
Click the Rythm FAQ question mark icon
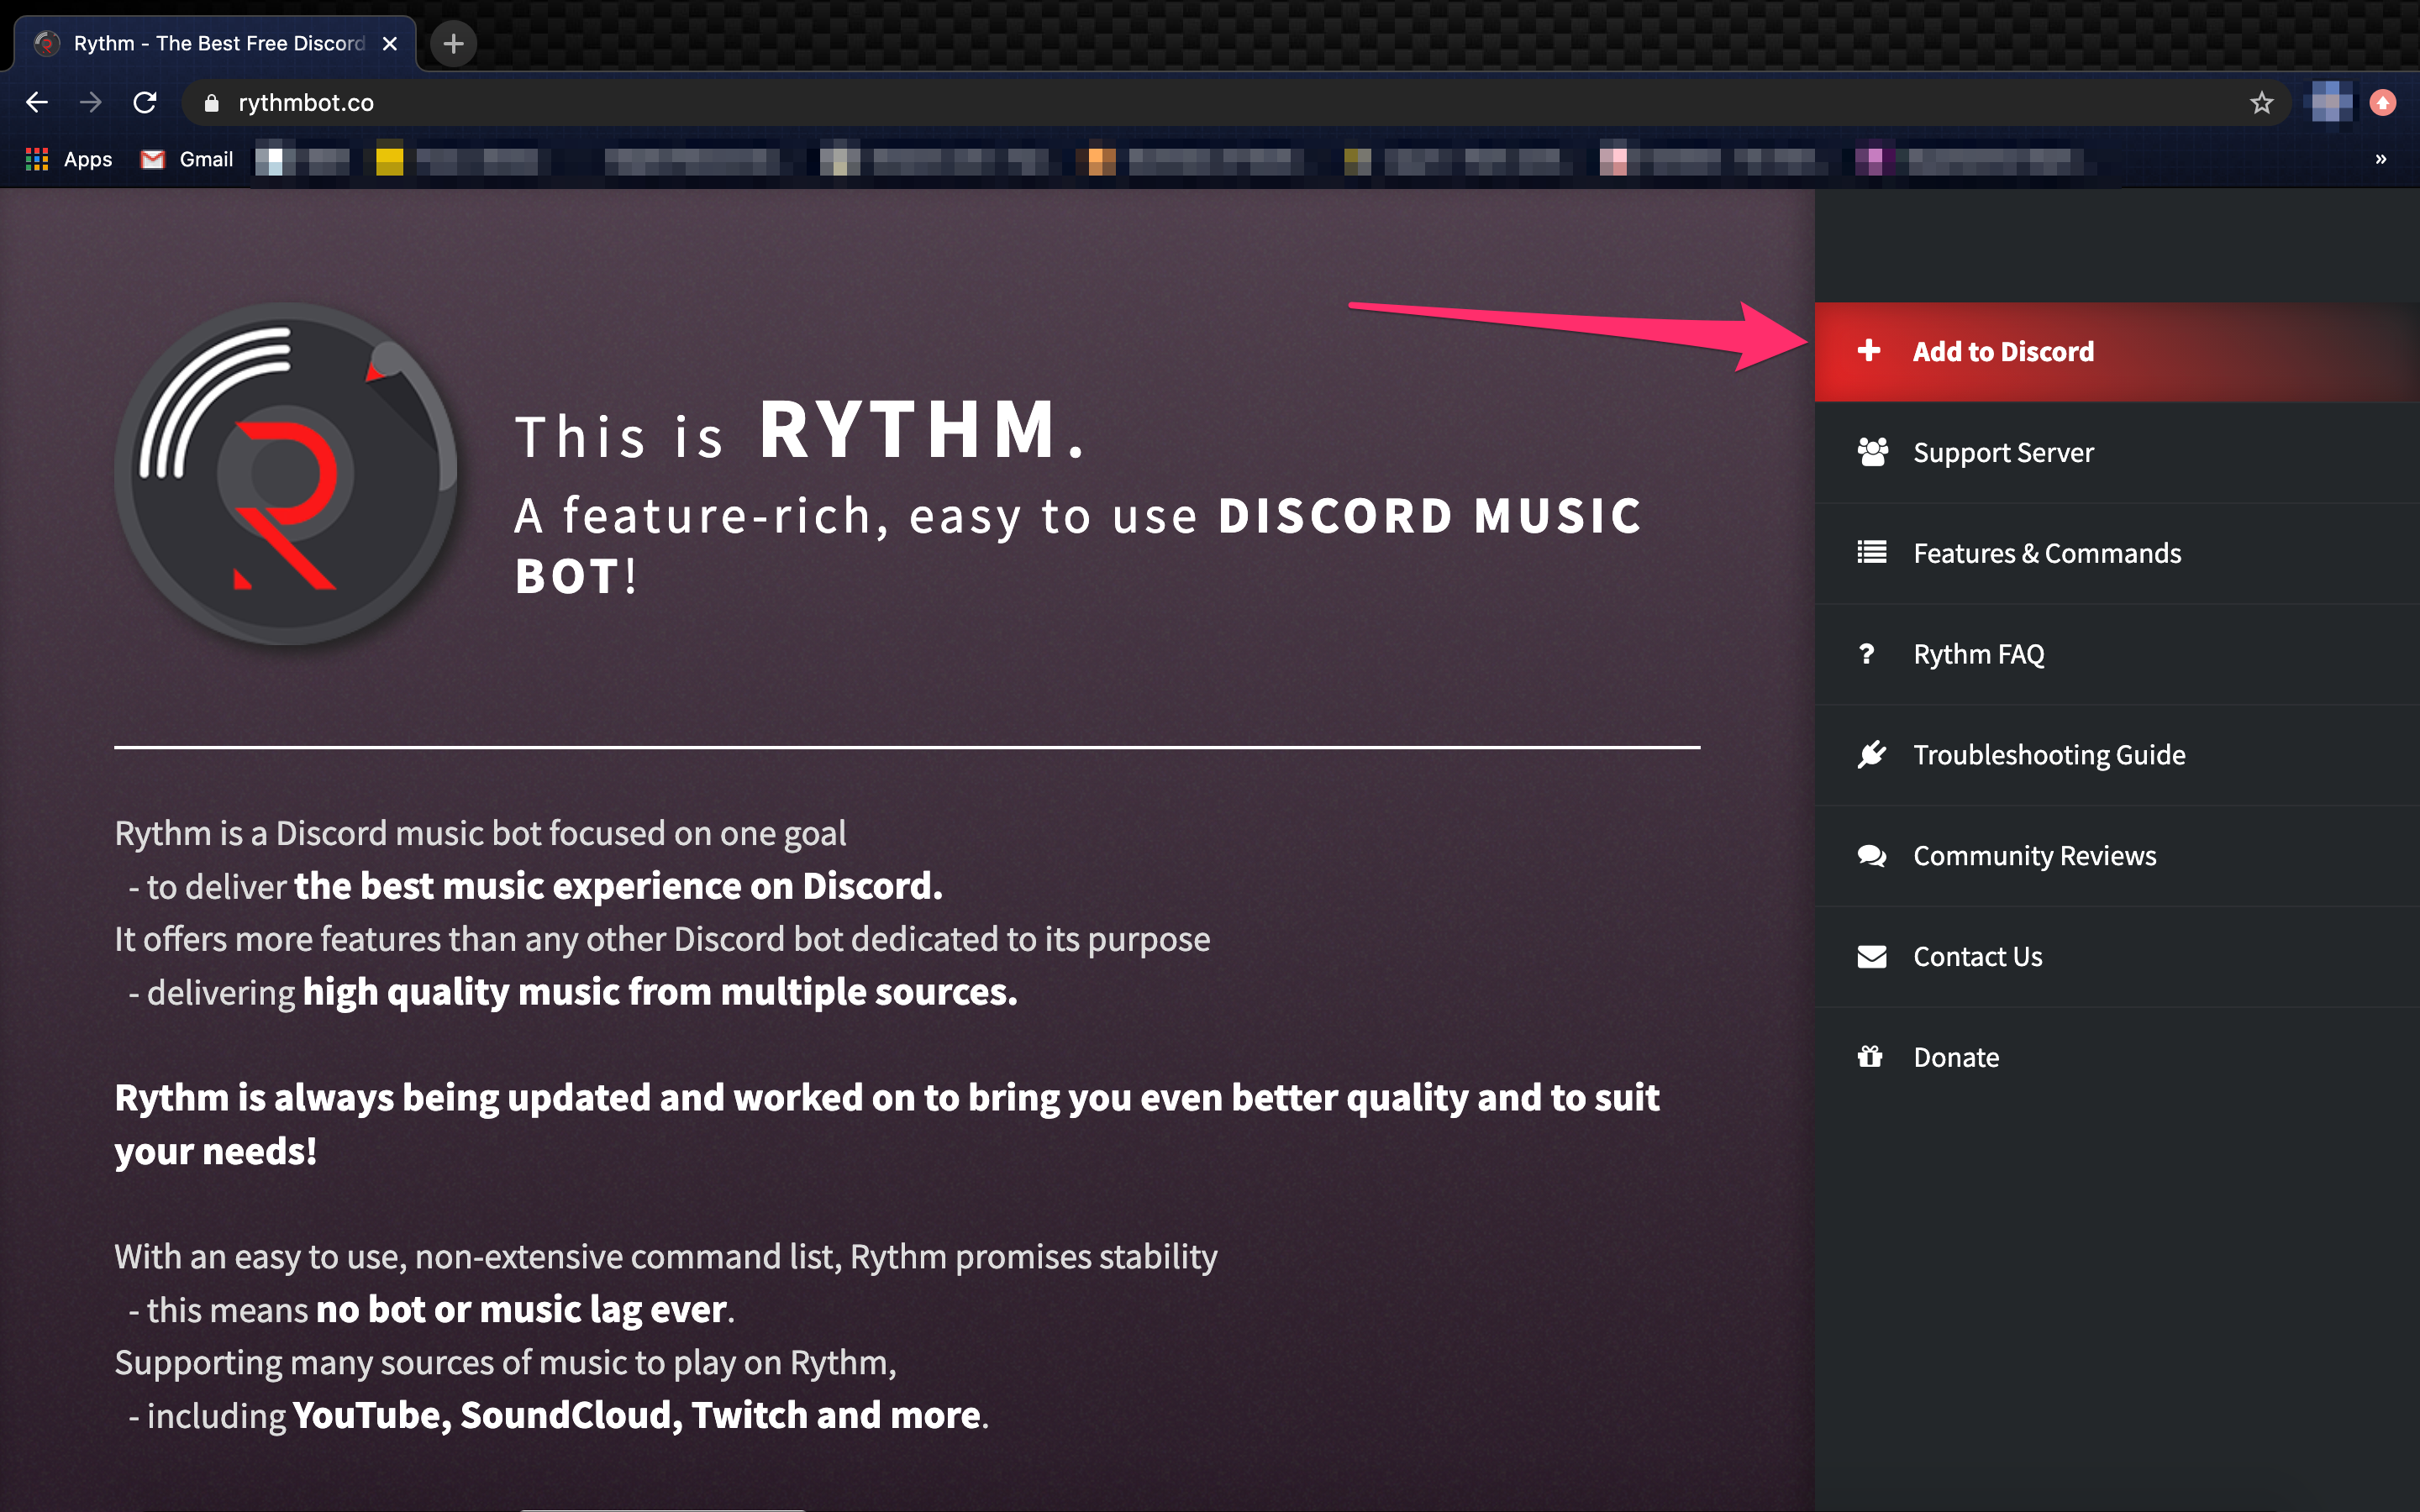coord(1866,654)
